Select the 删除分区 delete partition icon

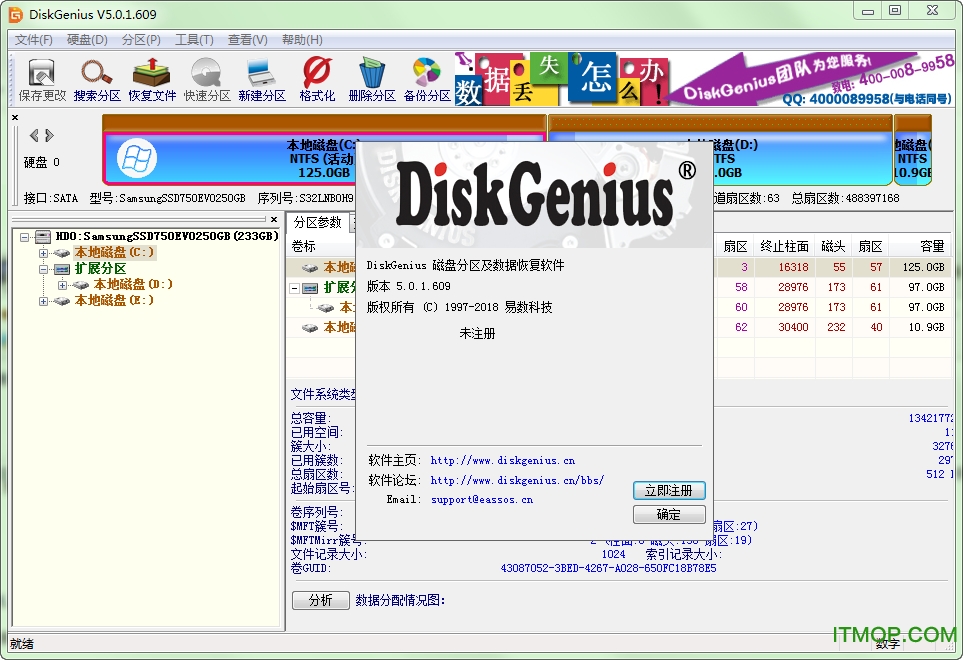(372, 79)
